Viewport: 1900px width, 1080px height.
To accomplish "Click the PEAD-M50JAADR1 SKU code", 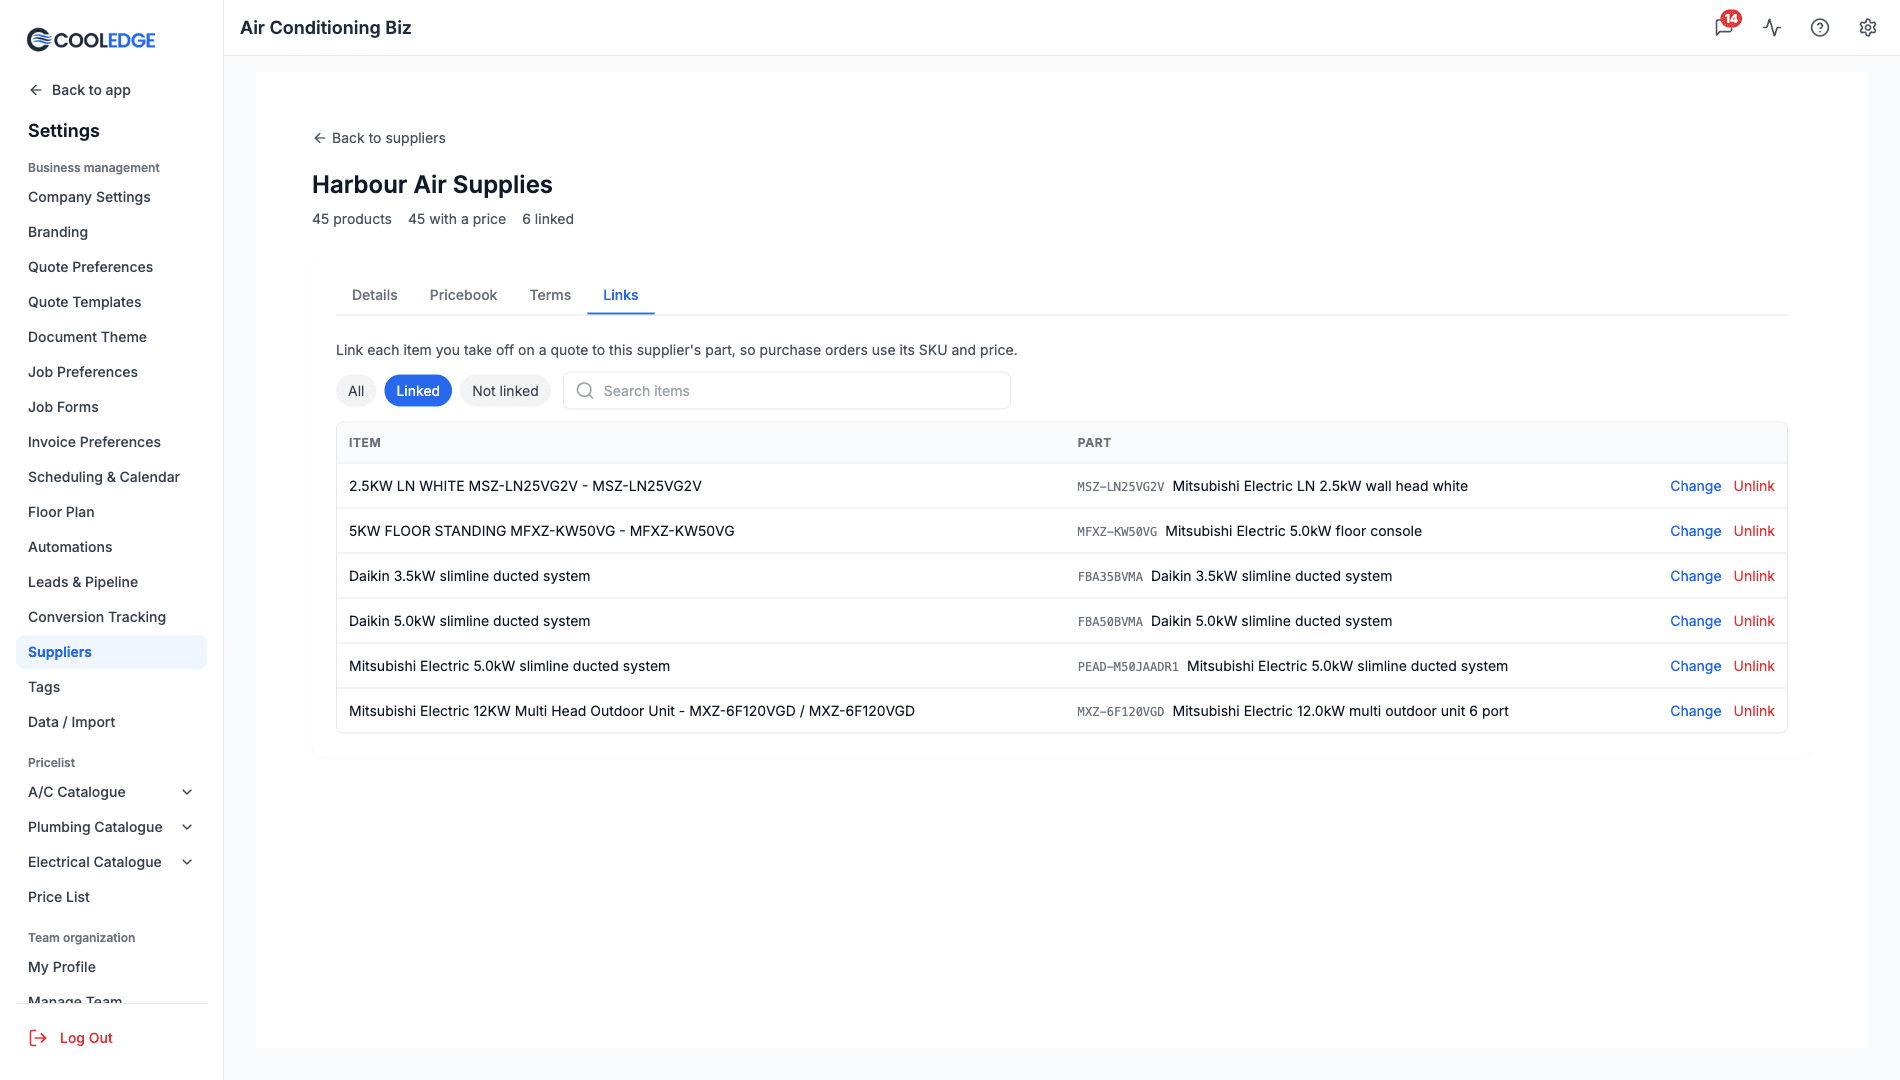I will [1128, 667].
